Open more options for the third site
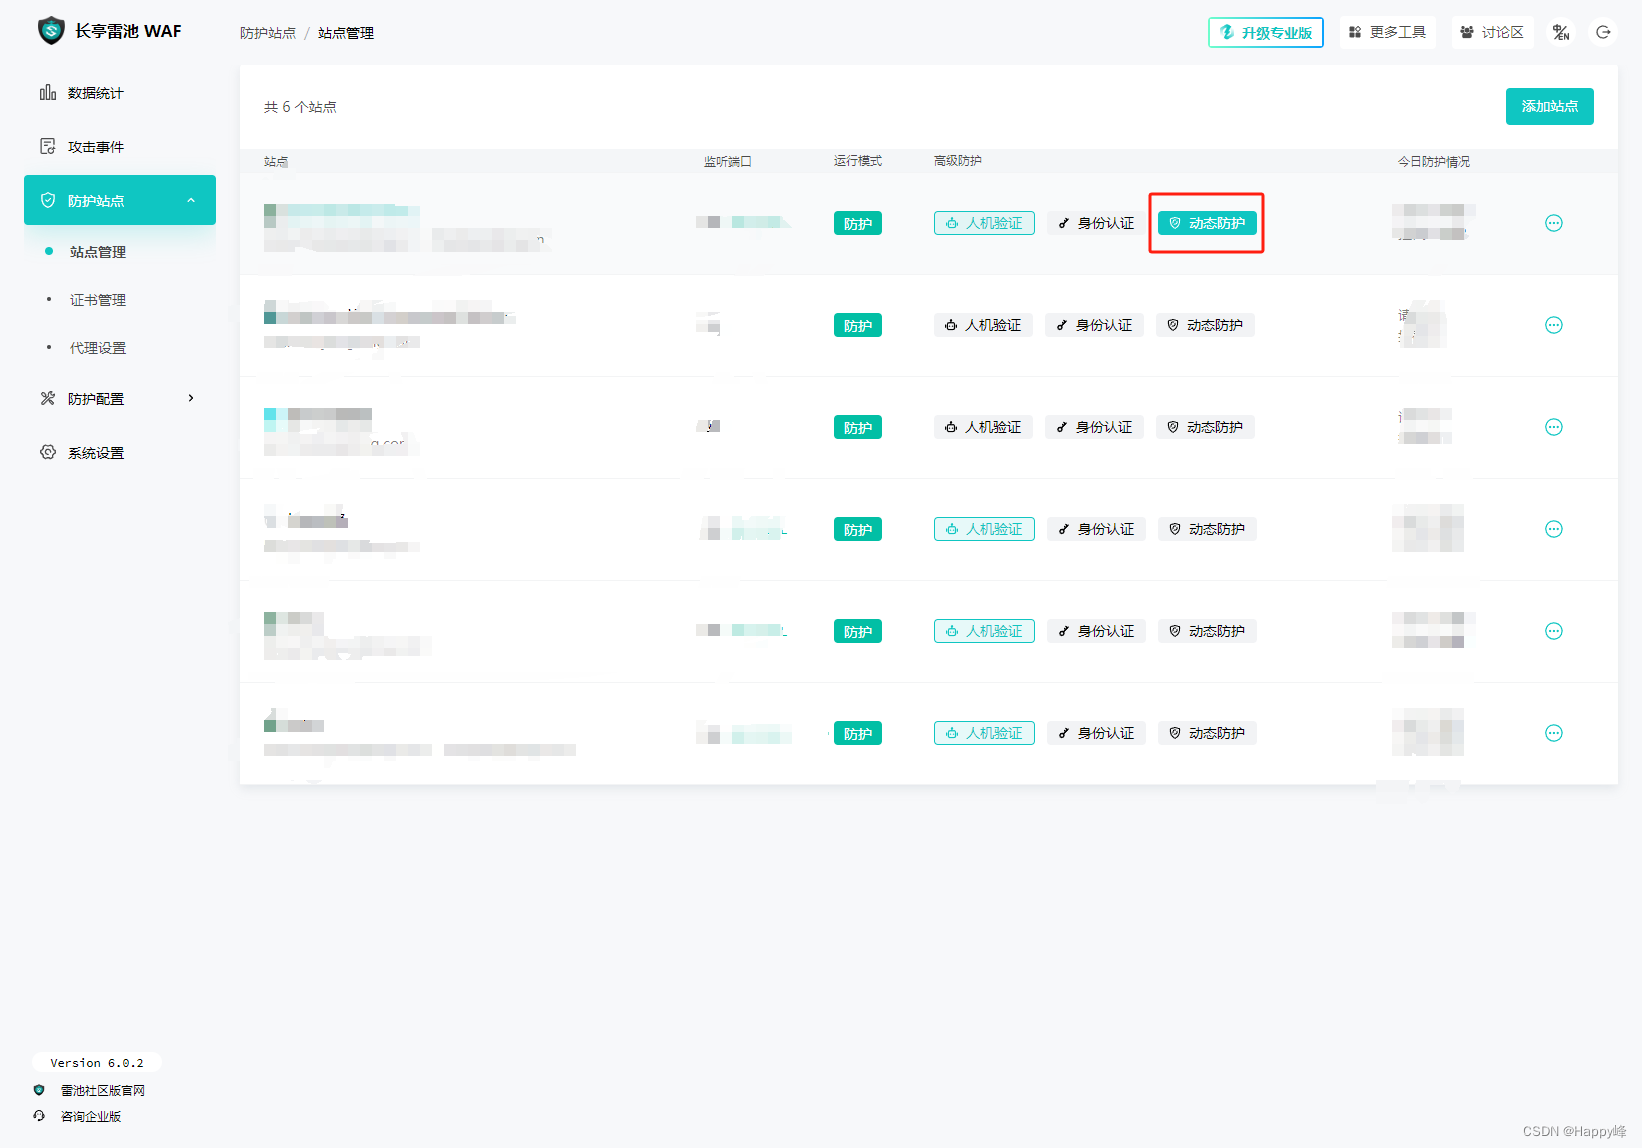The image size is (1642, 1148). pyautogui.click(x=1554, y=427)
